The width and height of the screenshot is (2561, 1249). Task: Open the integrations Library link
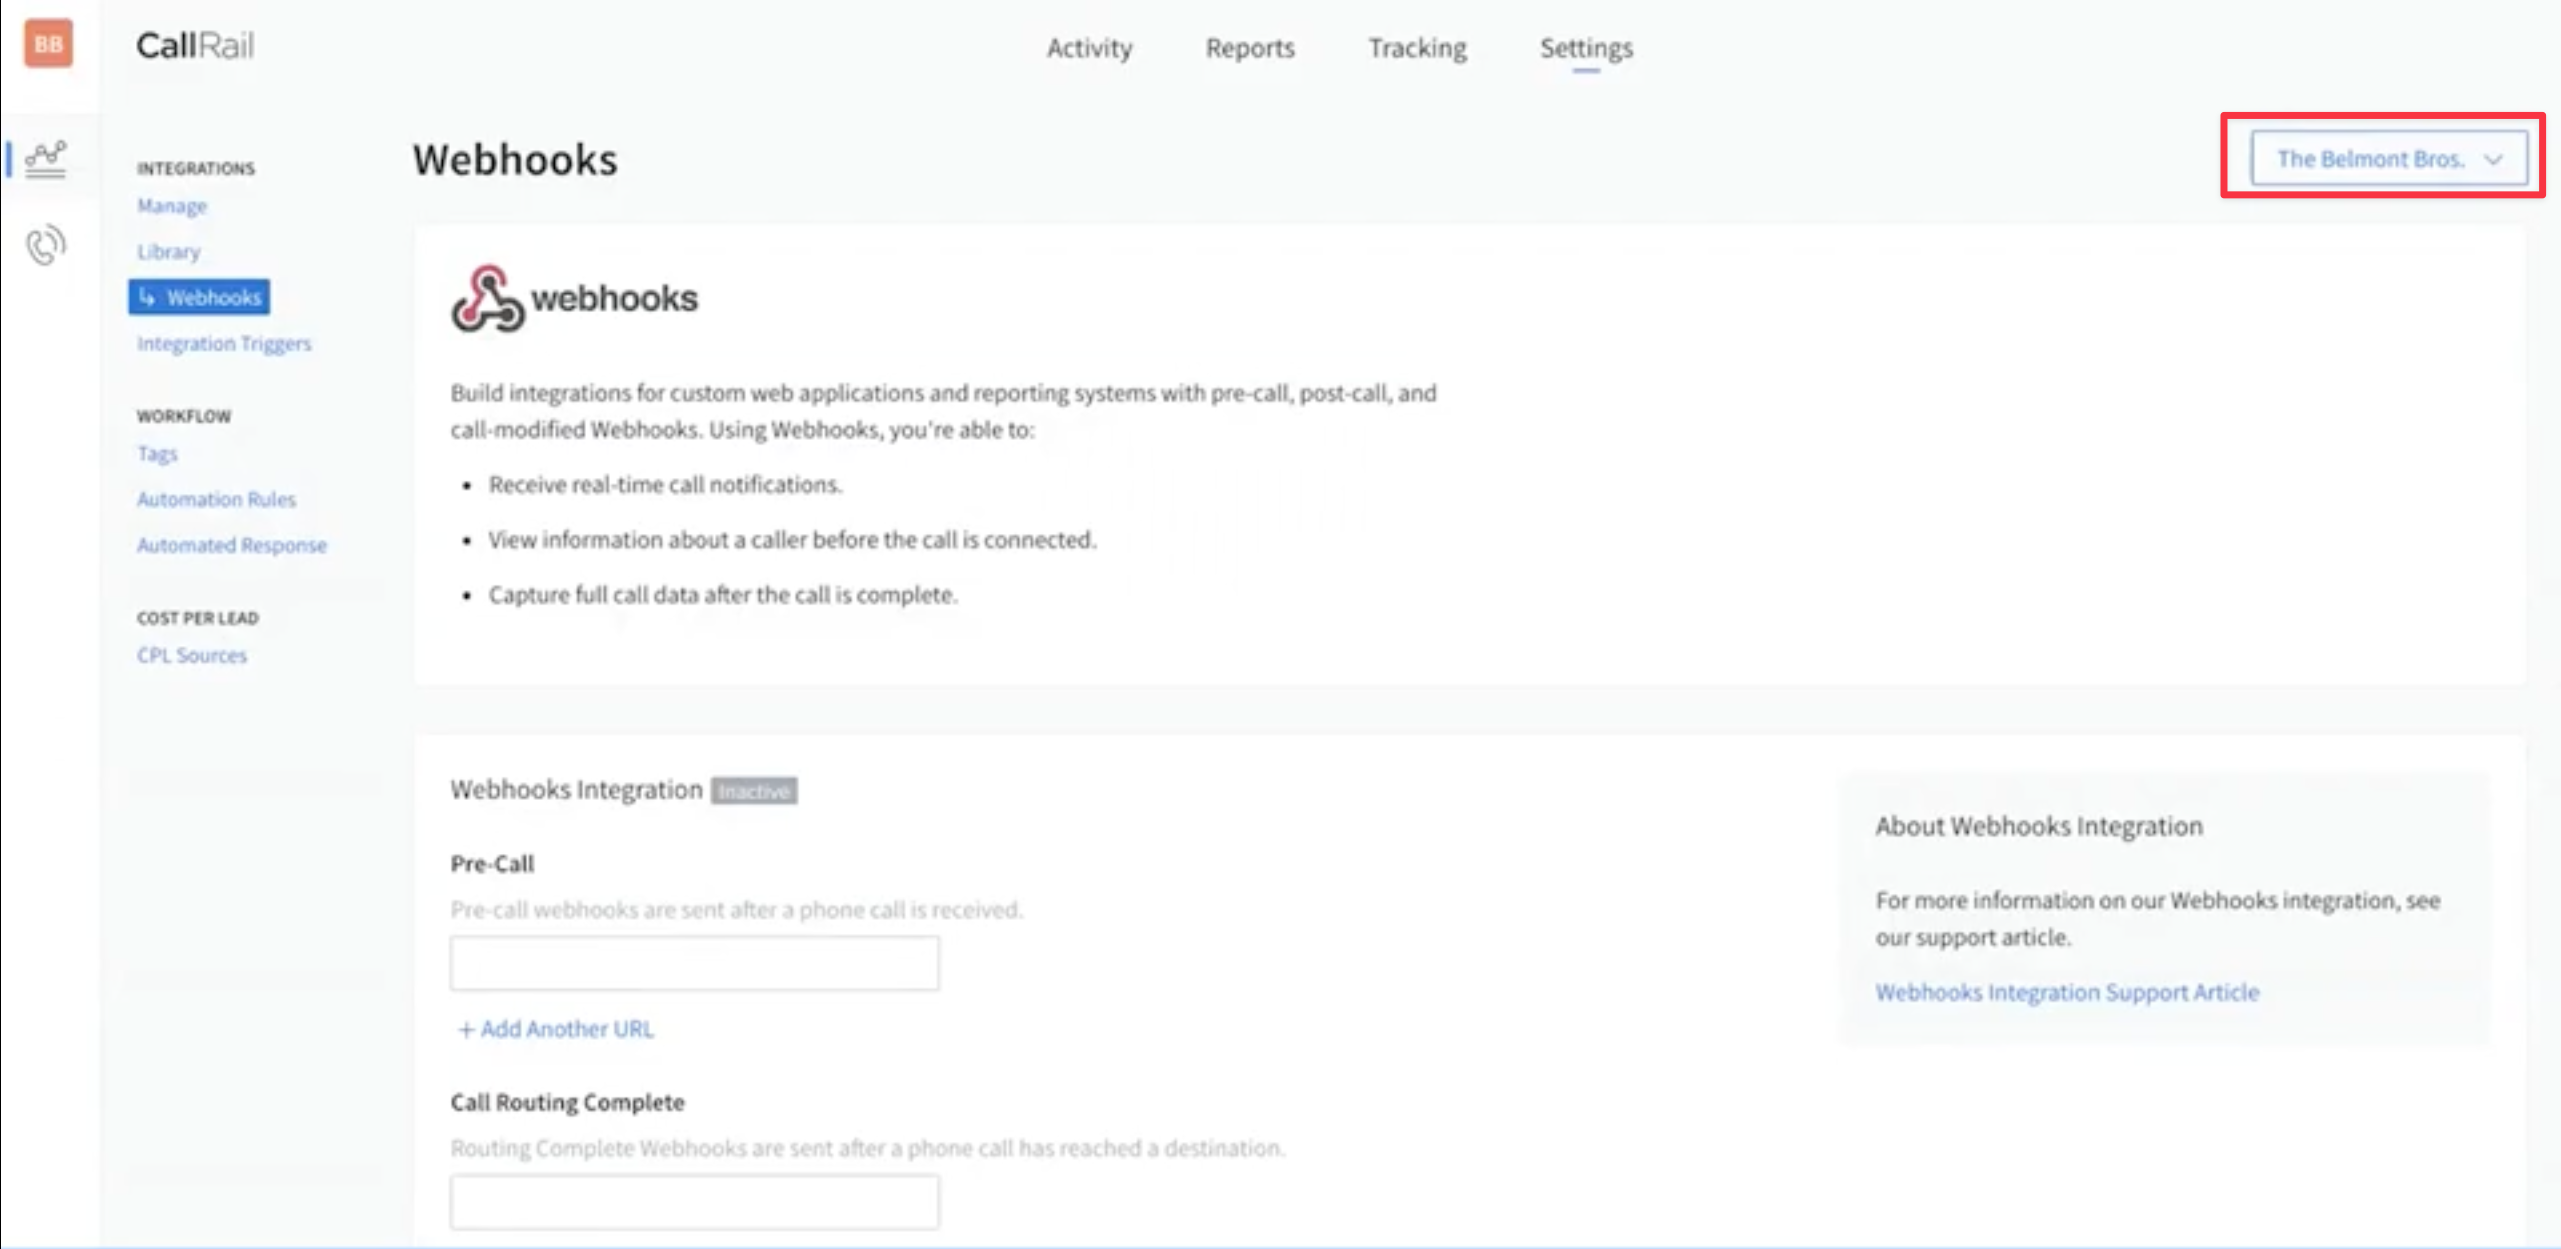tap(168, 252)
